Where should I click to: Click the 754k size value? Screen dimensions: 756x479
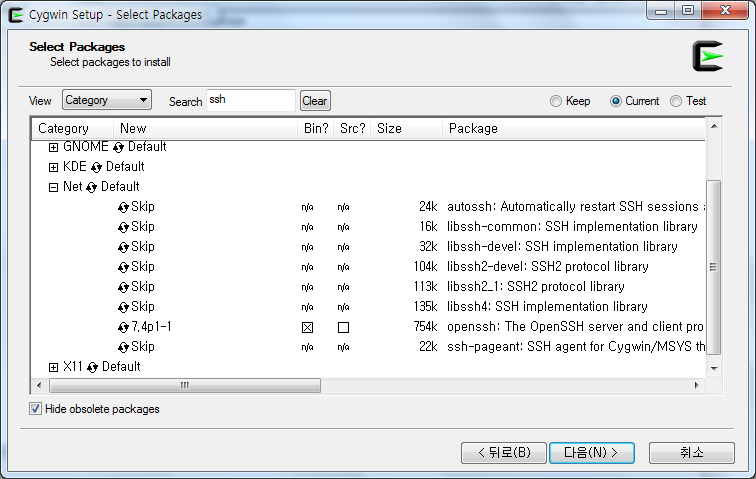[x=425, y=327]
